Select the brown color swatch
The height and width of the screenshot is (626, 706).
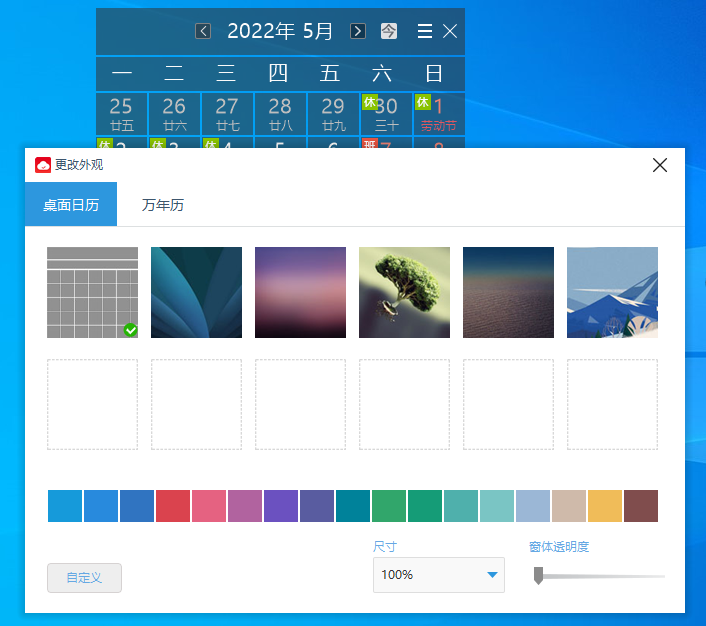(x=641, y=506)
